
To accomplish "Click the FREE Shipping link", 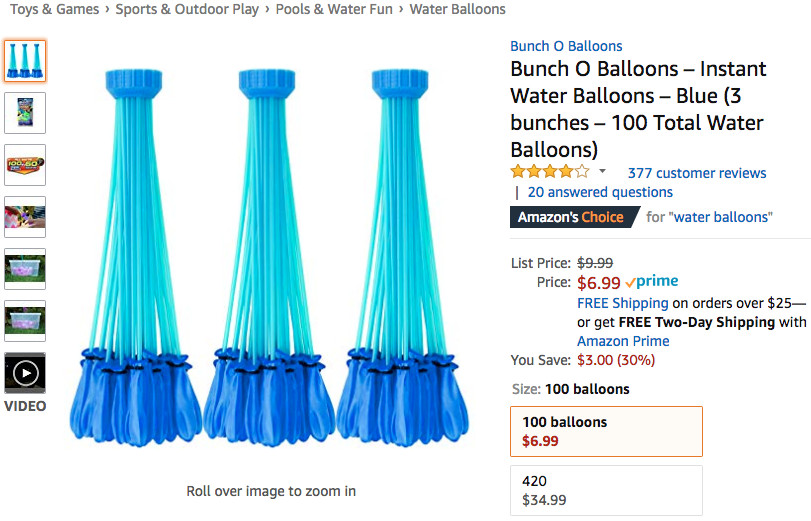I will tap(622, 303).
